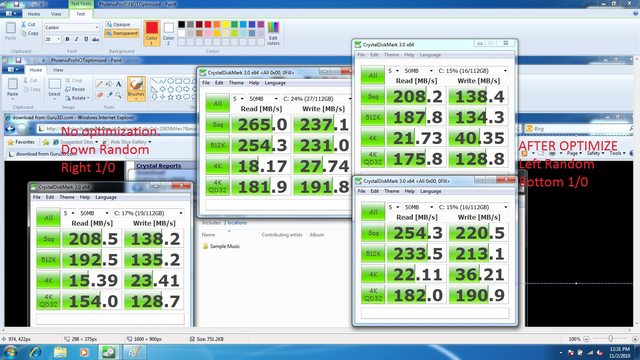Click the zoom slider in status bar

(611, 339)
